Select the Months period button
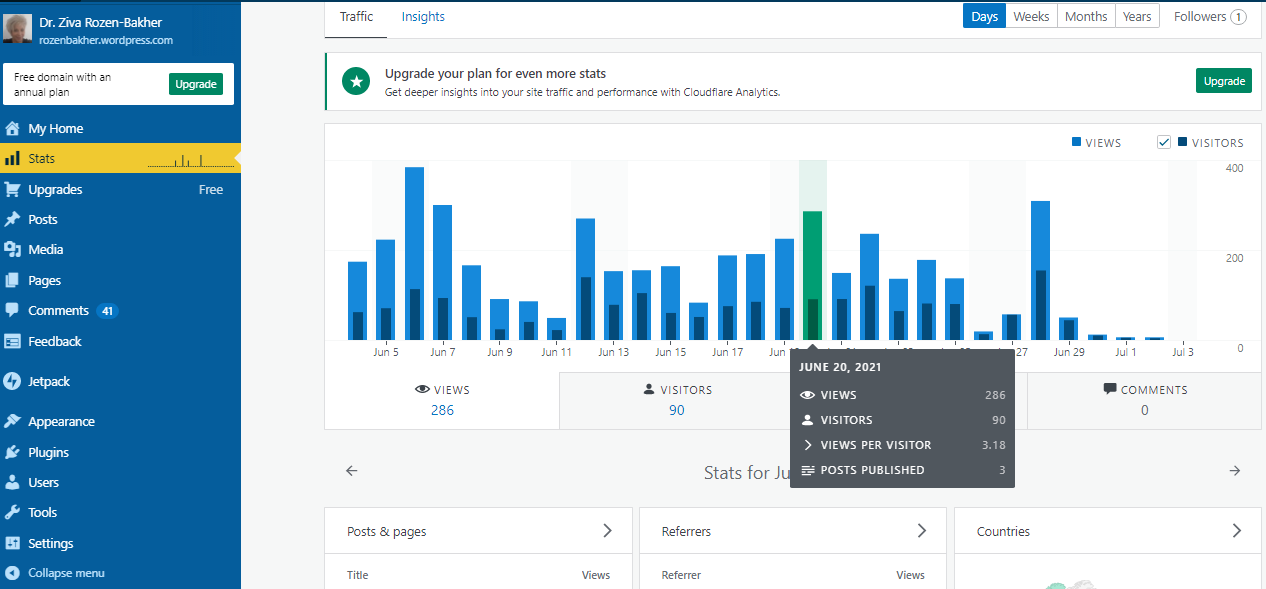This screenshot has width=1266, height=589. [1086, 16]
